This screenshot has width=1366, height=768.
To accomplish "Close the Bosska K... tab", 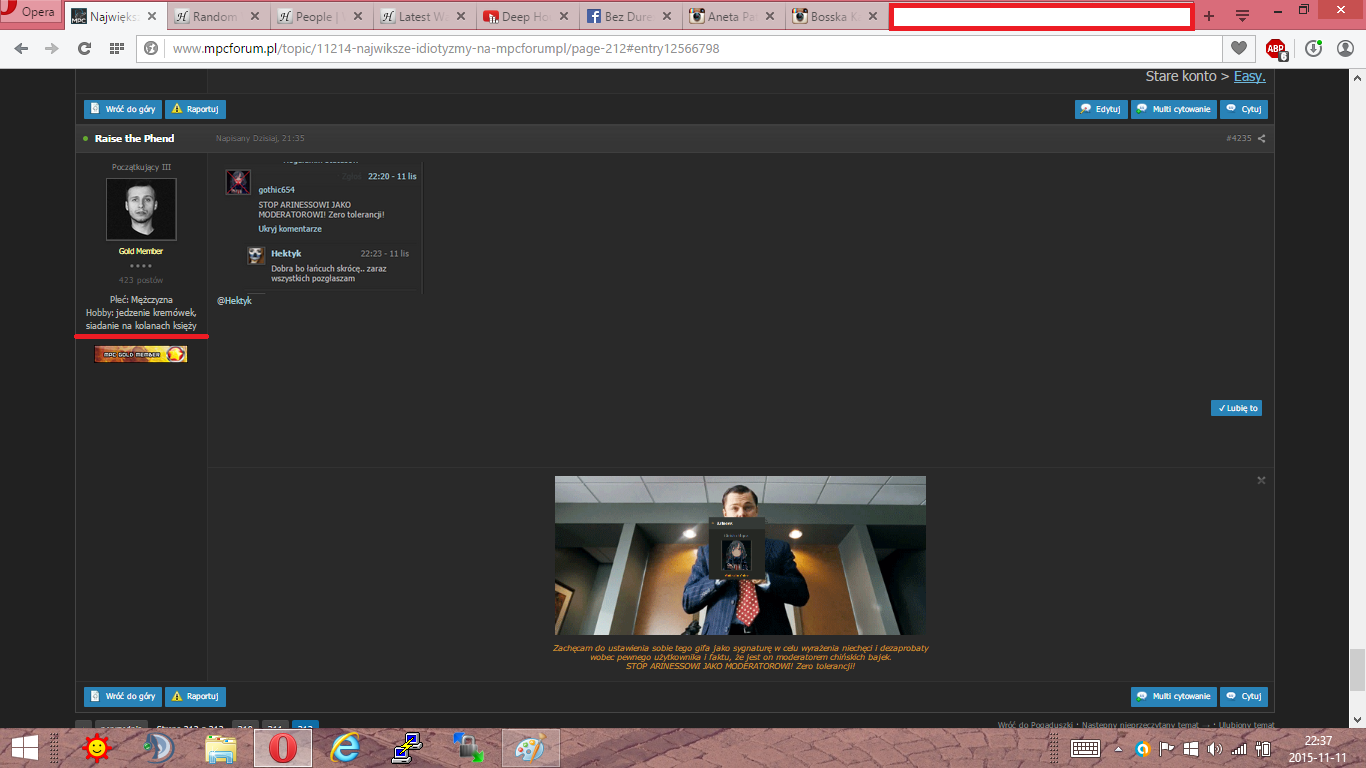I will click(x=872, y=17).
